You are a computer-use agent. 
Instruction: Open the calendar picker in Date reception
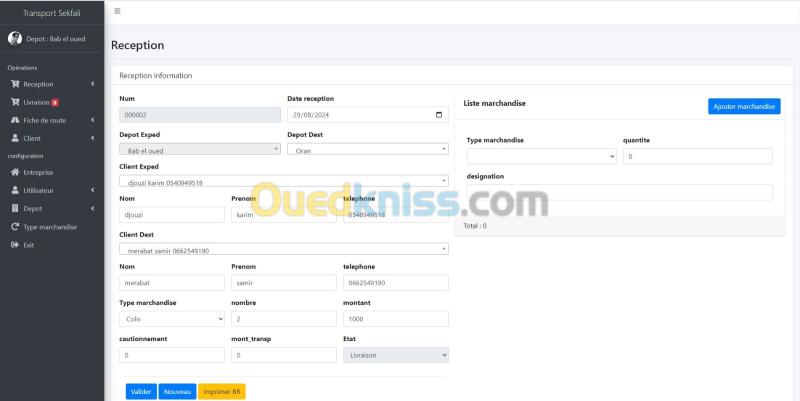coord(439,115)
